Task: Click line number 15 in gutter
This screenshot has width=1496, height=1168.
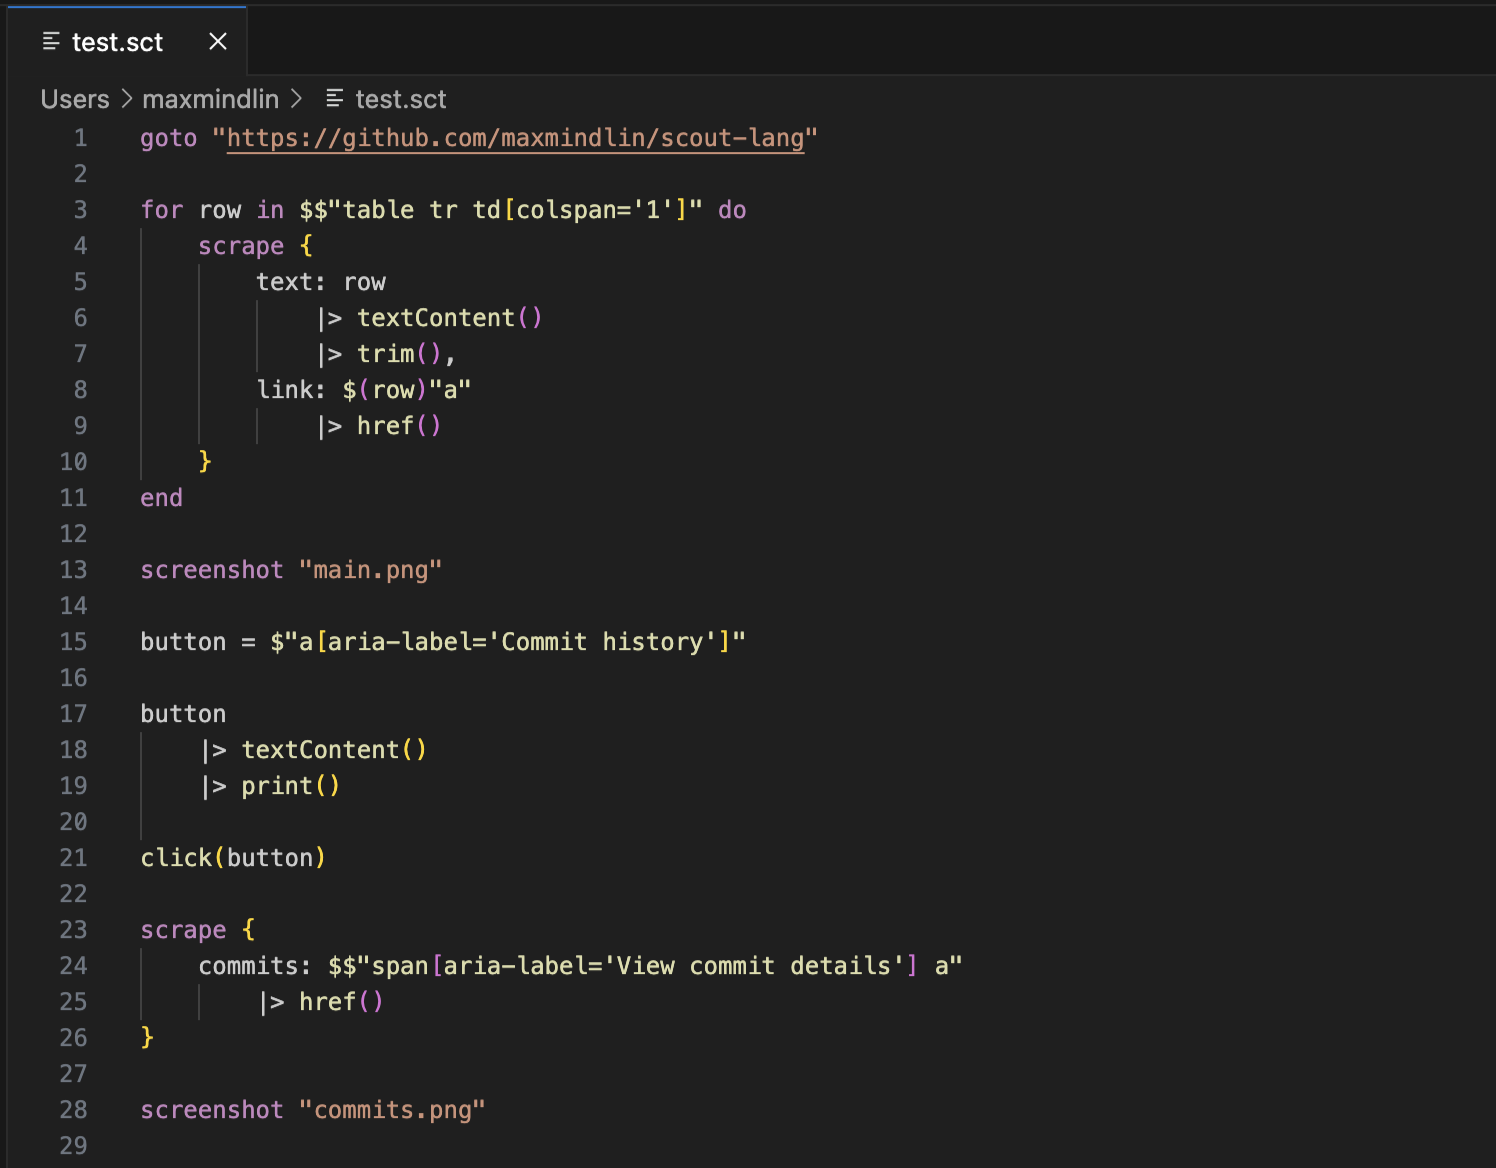Action: pyautogui.click(x=74, y=642)
